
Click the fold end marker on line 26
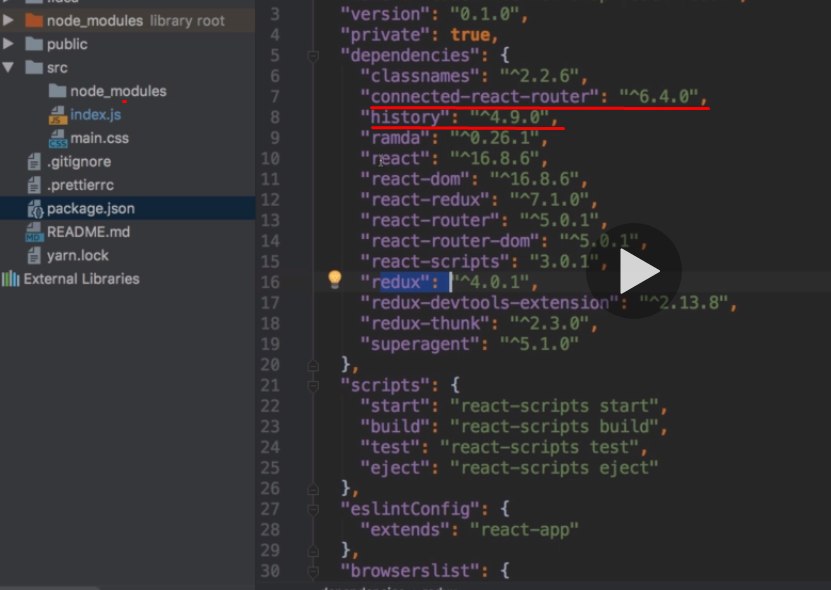[313, 489]
